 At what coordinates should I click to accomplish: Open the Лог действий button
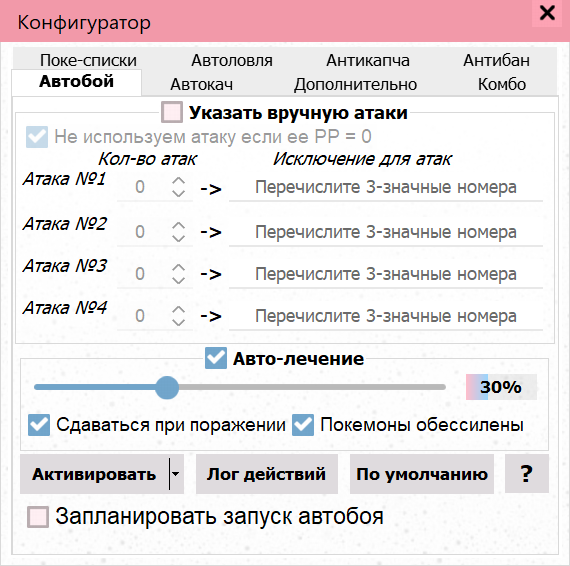click(x=266, y=474)
